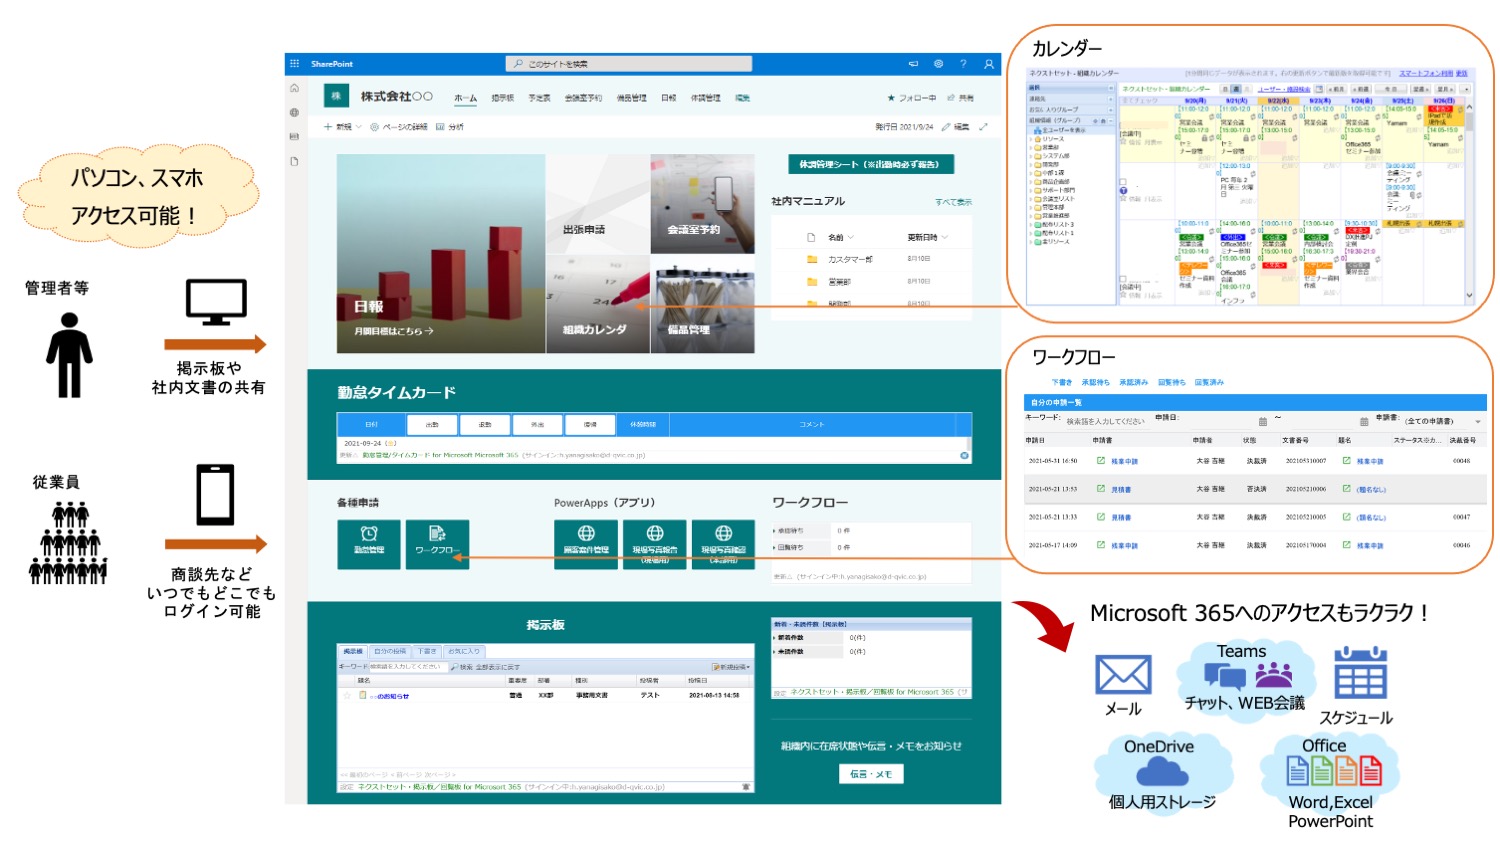Click the blue round icon in timecard corner
1500x844 pixels.
point(964,456)
